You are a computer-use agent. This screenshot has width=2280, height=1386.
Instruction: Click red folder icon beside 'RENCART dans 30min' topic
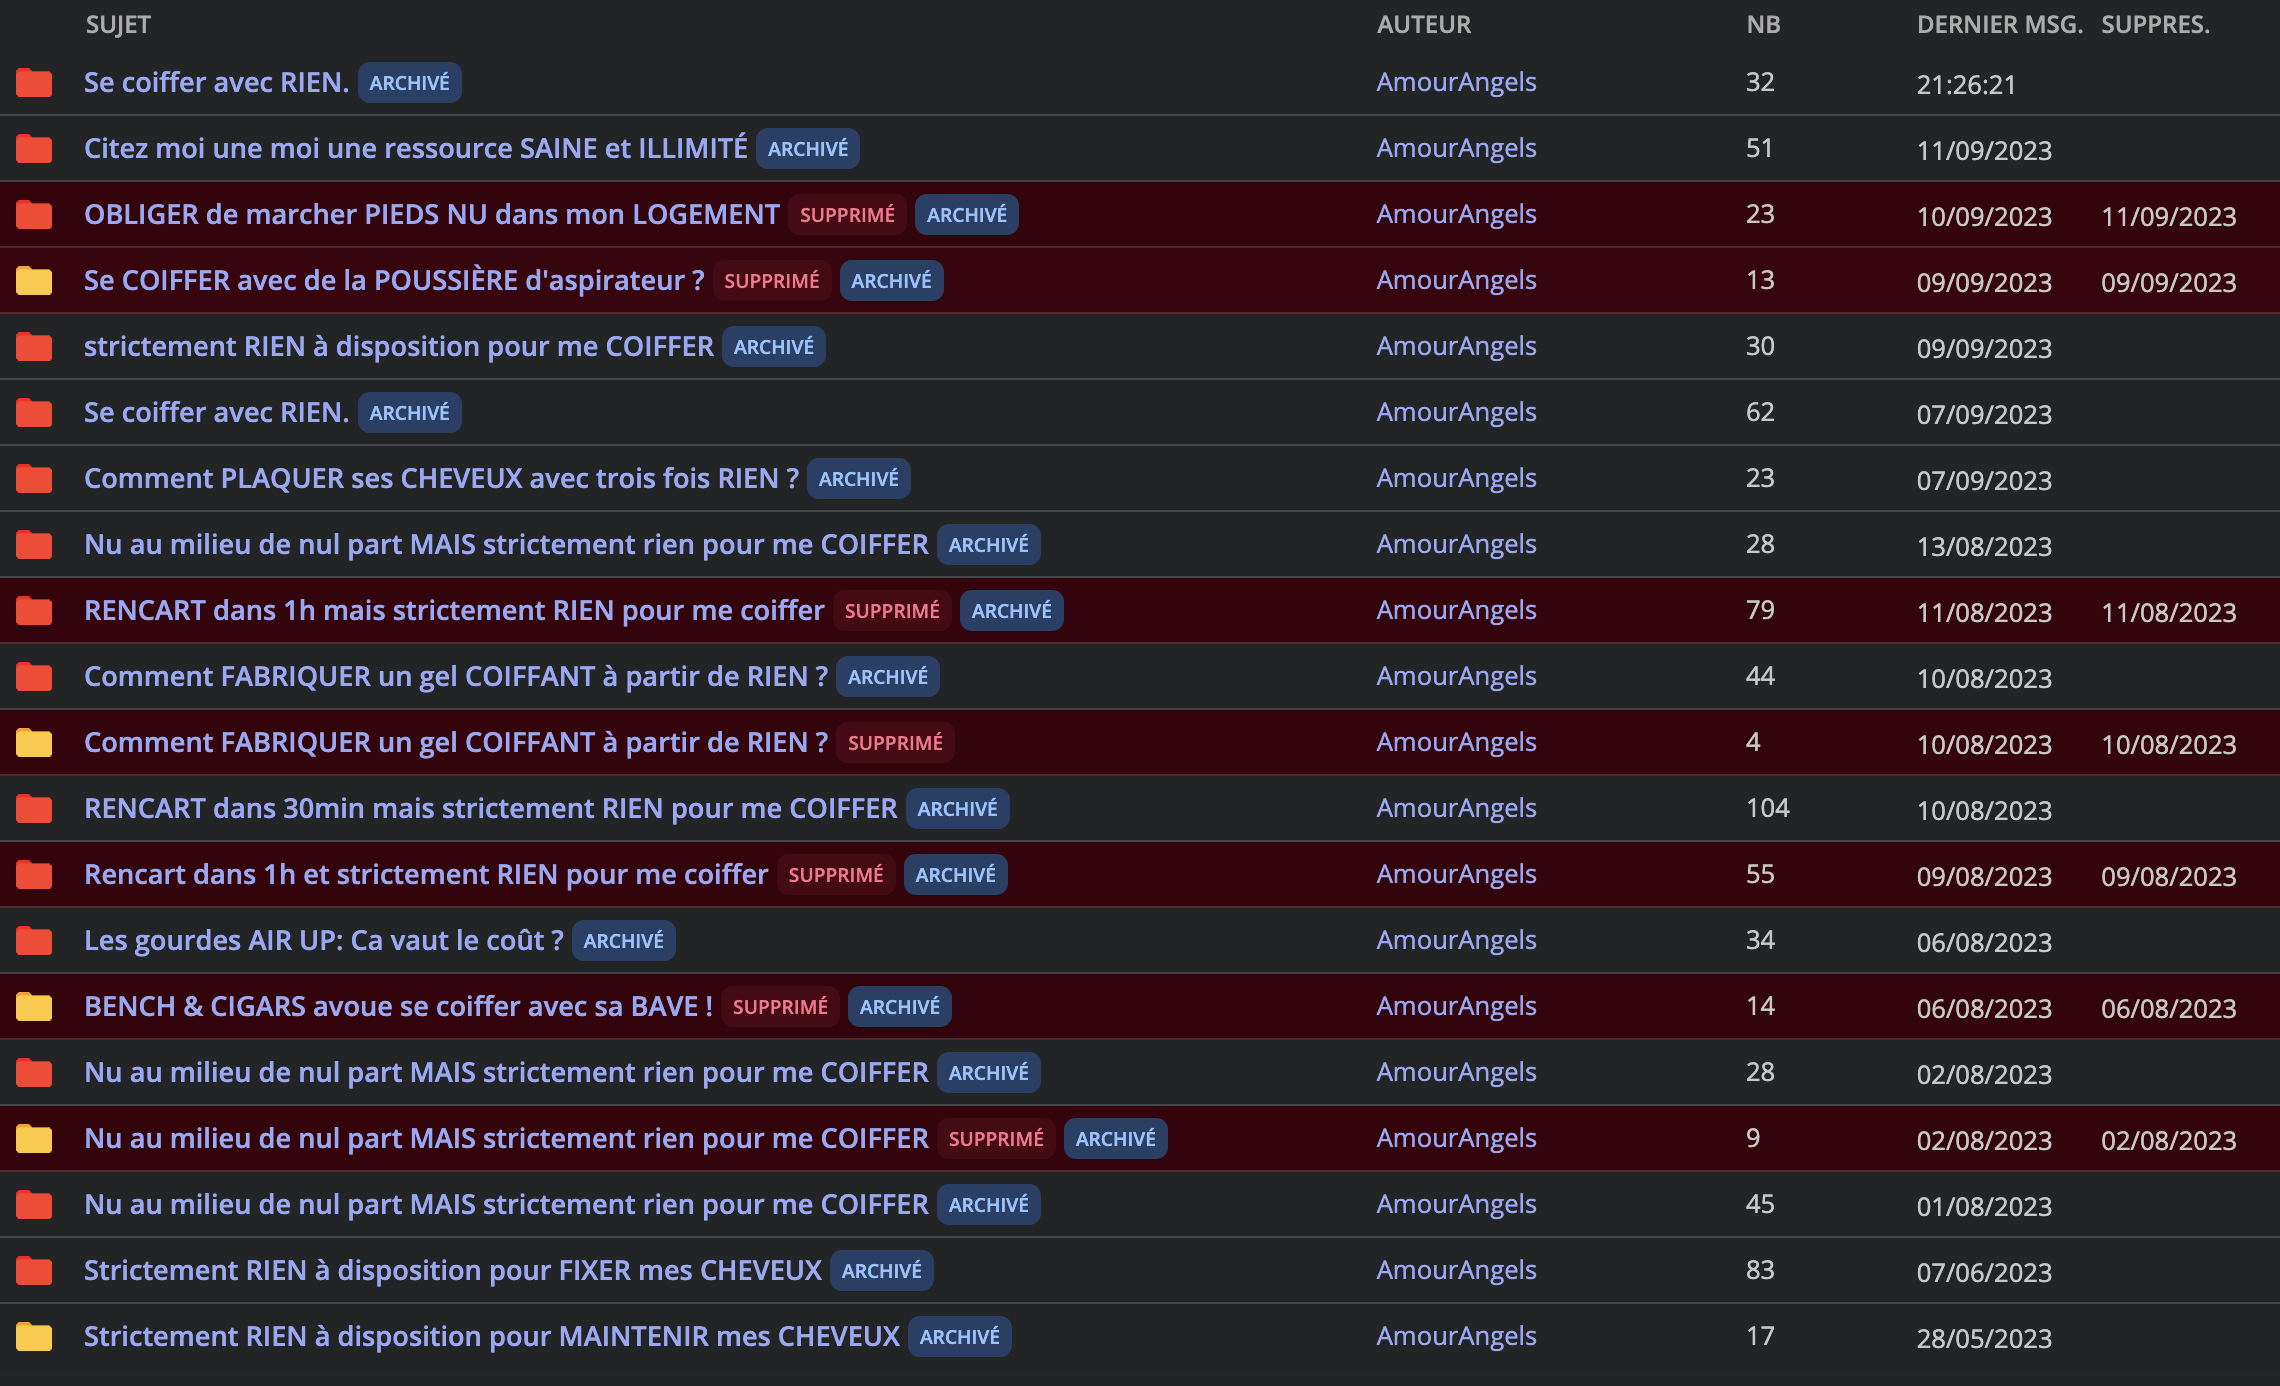click(x=34, y=809)
